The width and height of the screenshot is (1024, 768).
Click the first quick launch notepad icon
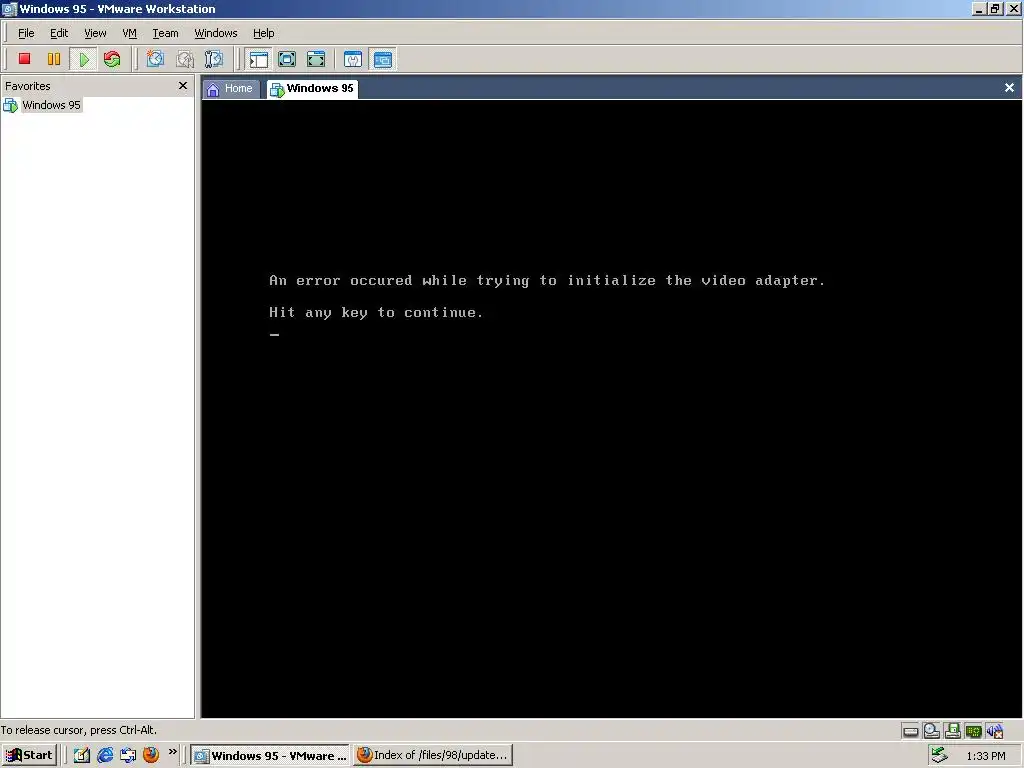tap(81, 755)
